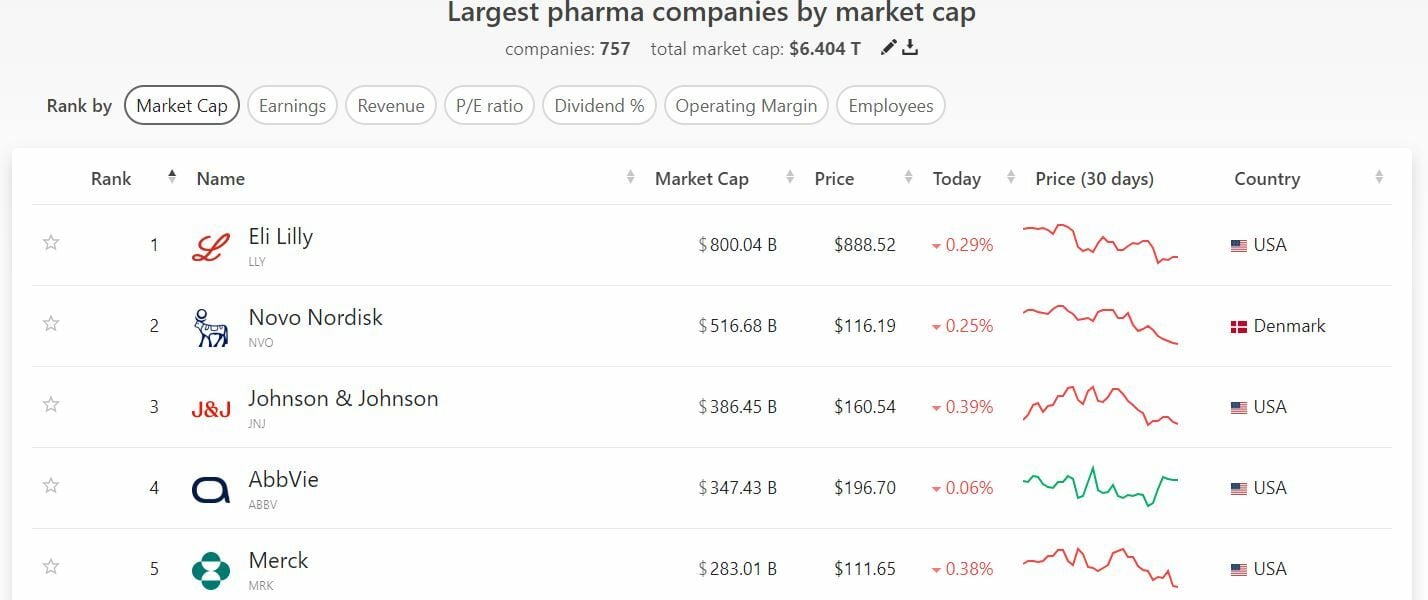Image resolution: width=1428 pixels, height=600 pixels.
Task: Toggle favorite star for AbbVie
Action: (x=51, y=486)
